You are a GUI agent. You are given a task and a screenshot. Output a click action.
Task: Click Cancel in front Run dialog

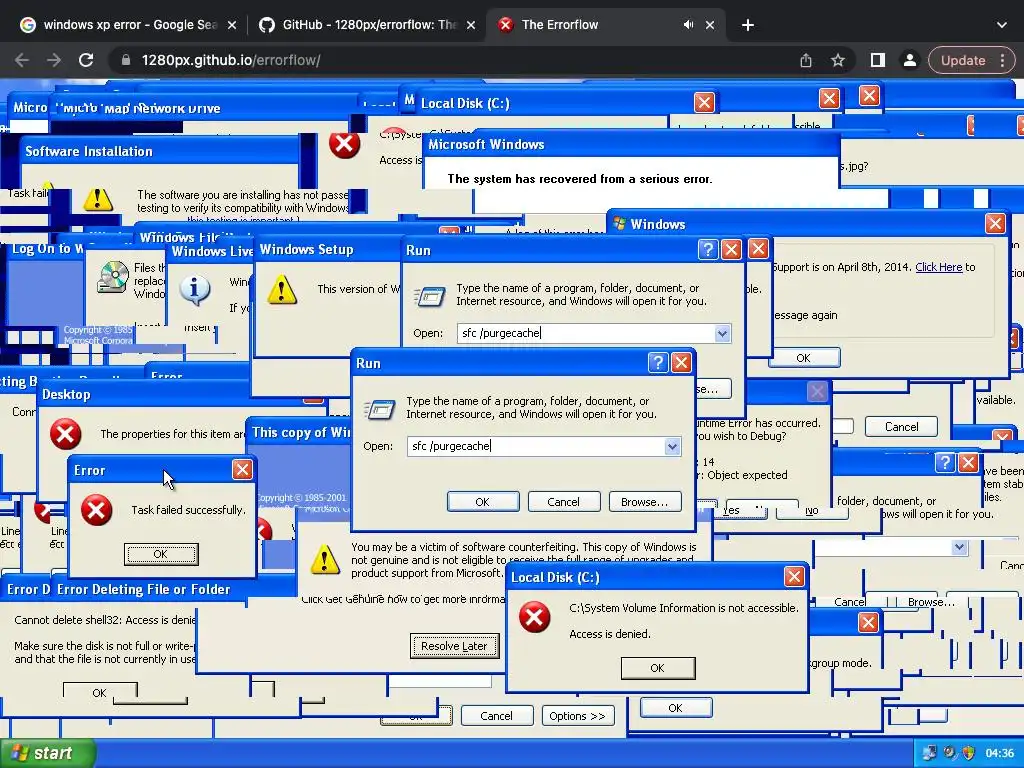click(564, 502)
